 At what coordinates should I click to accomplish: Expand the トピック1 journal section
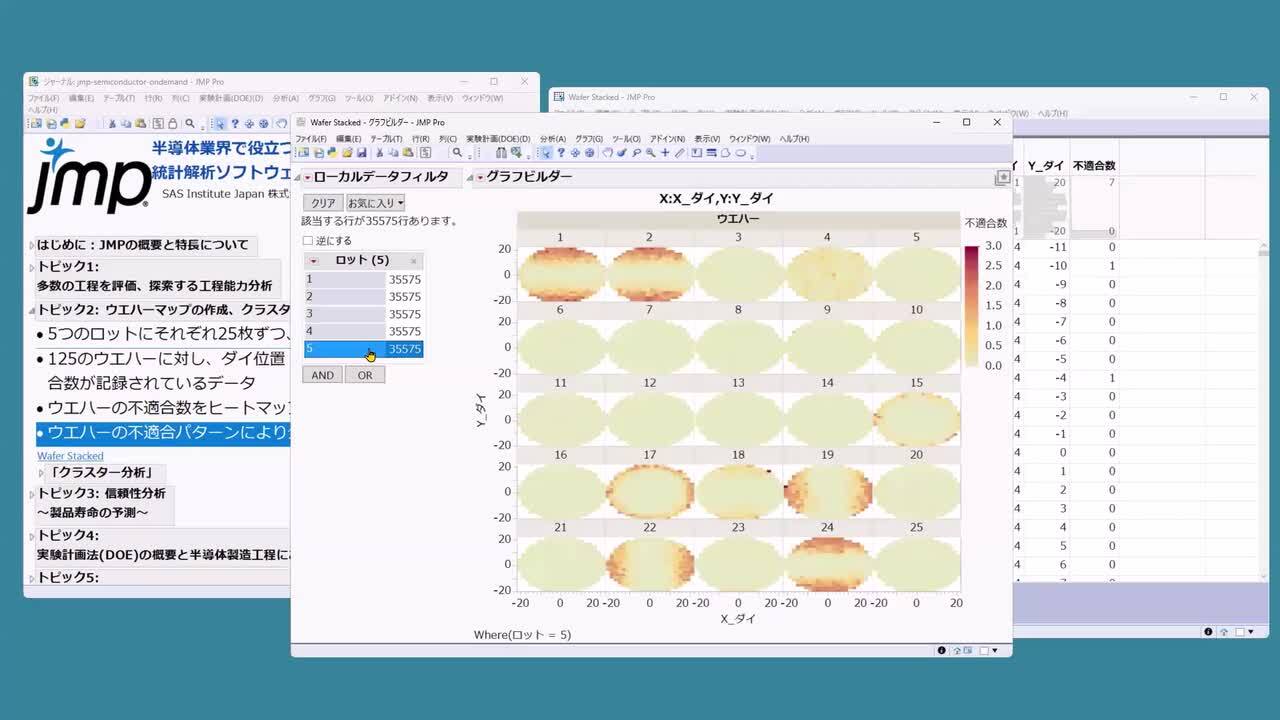(32, 267)
